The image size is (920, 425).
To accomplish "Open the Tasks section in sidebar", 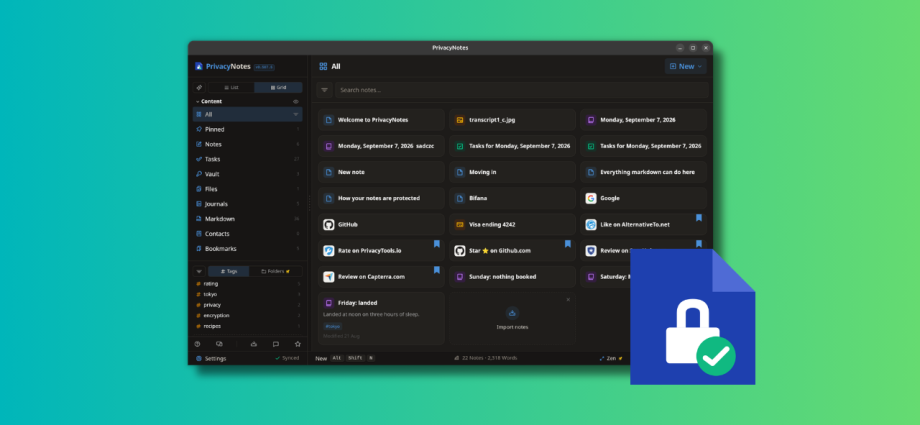I will click(x=248, y=159).
